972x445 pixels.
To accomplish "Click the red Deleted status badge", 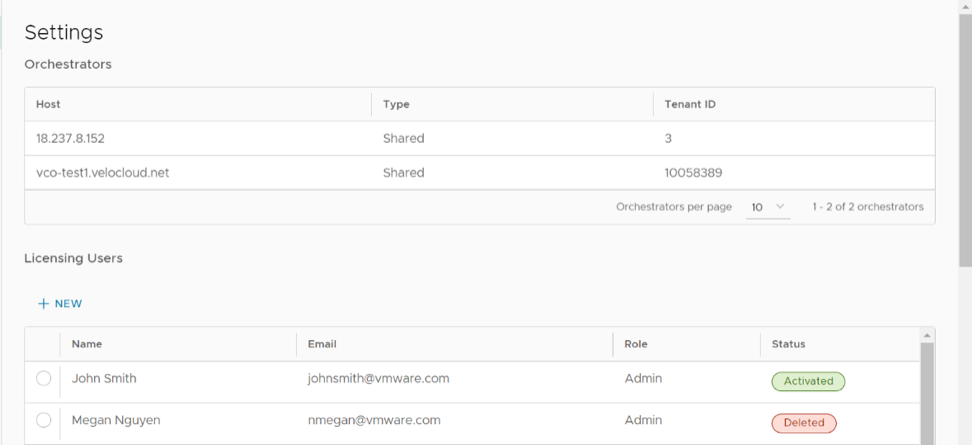I will 803,423.
